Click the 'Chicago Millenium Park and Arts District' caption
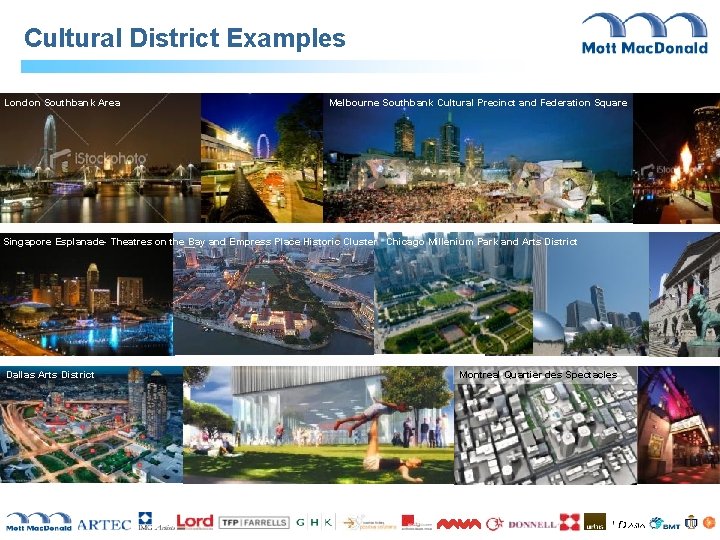Screen dimensions: 720x540 (481, 242)
